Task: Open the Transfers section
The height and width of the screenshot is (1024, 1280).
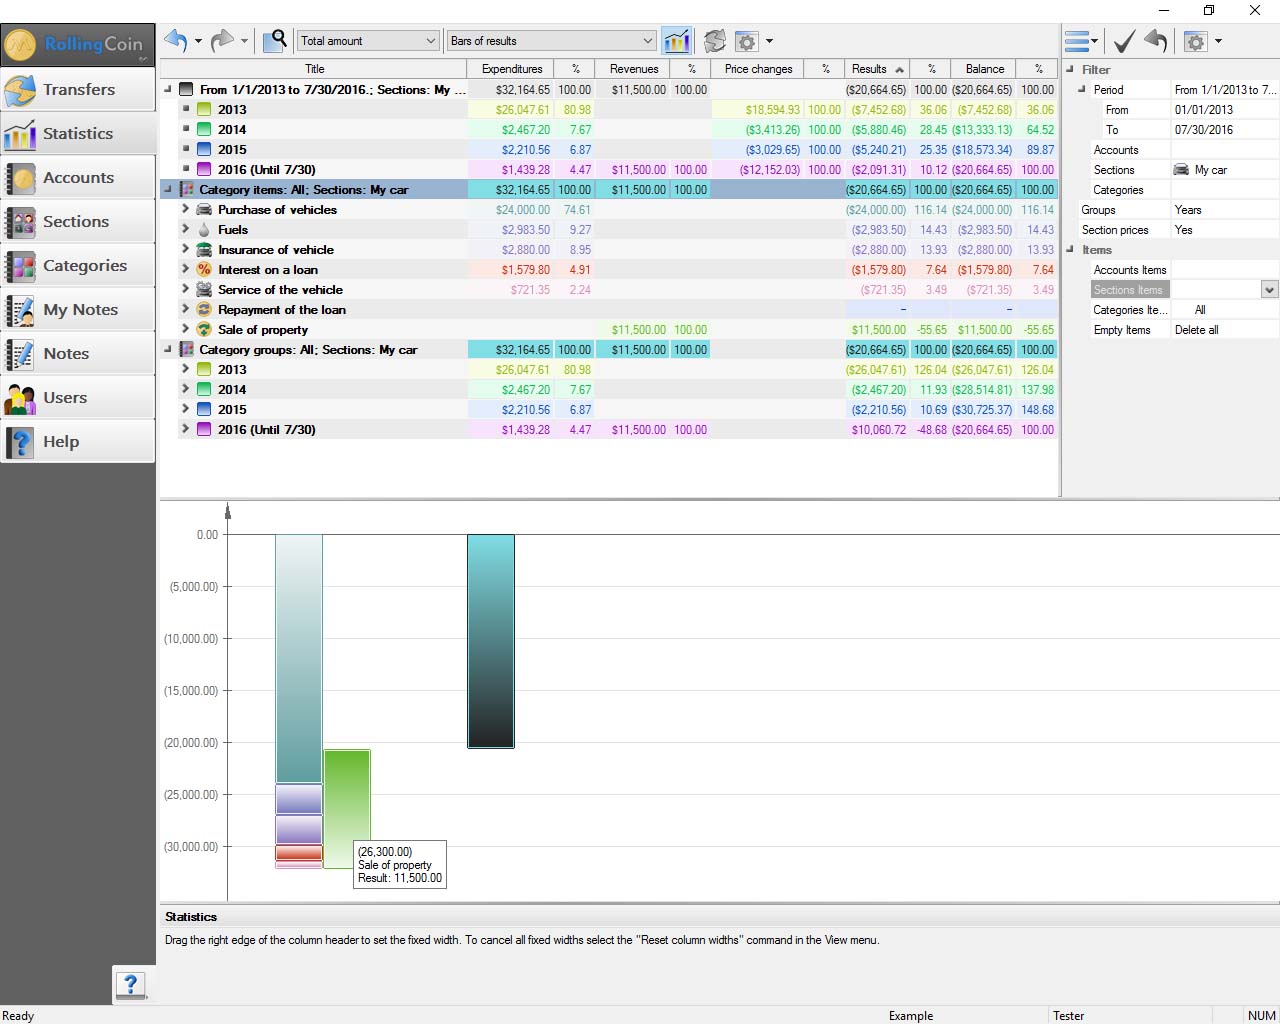Action: 78,90
